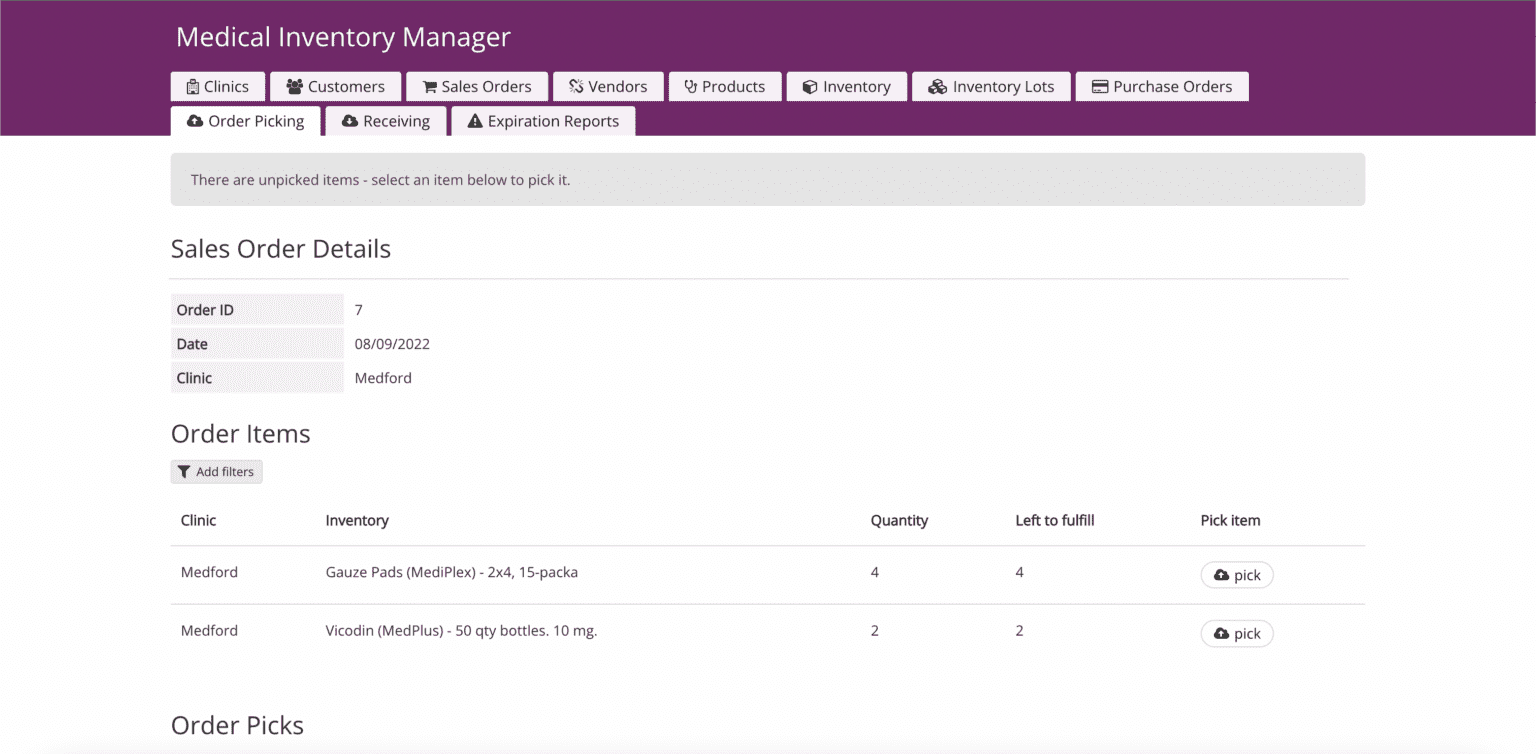Click the Customers people icon
The height and width of the screenshot is (754, 1536).
pyautogui.click(x=294, y=86)
